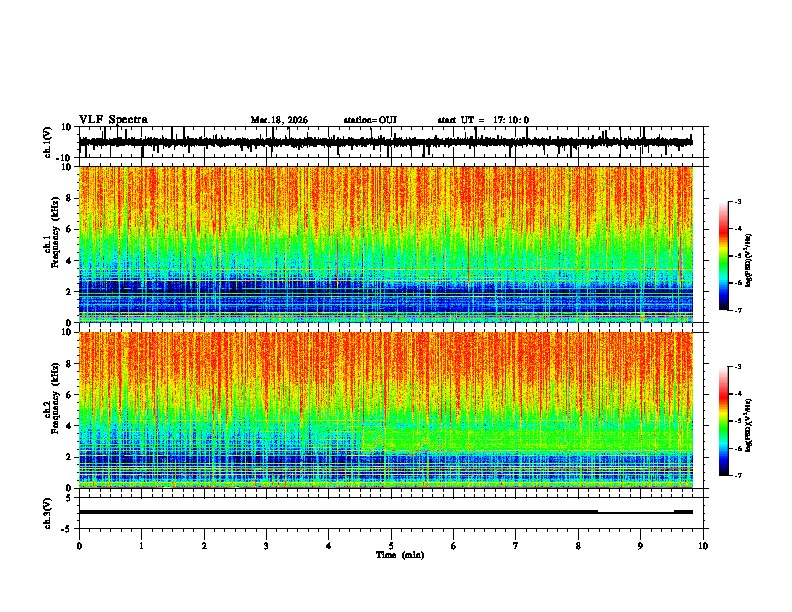Click the "ch.3(V)" axis label
792x612 pixels.
point(48,513)
